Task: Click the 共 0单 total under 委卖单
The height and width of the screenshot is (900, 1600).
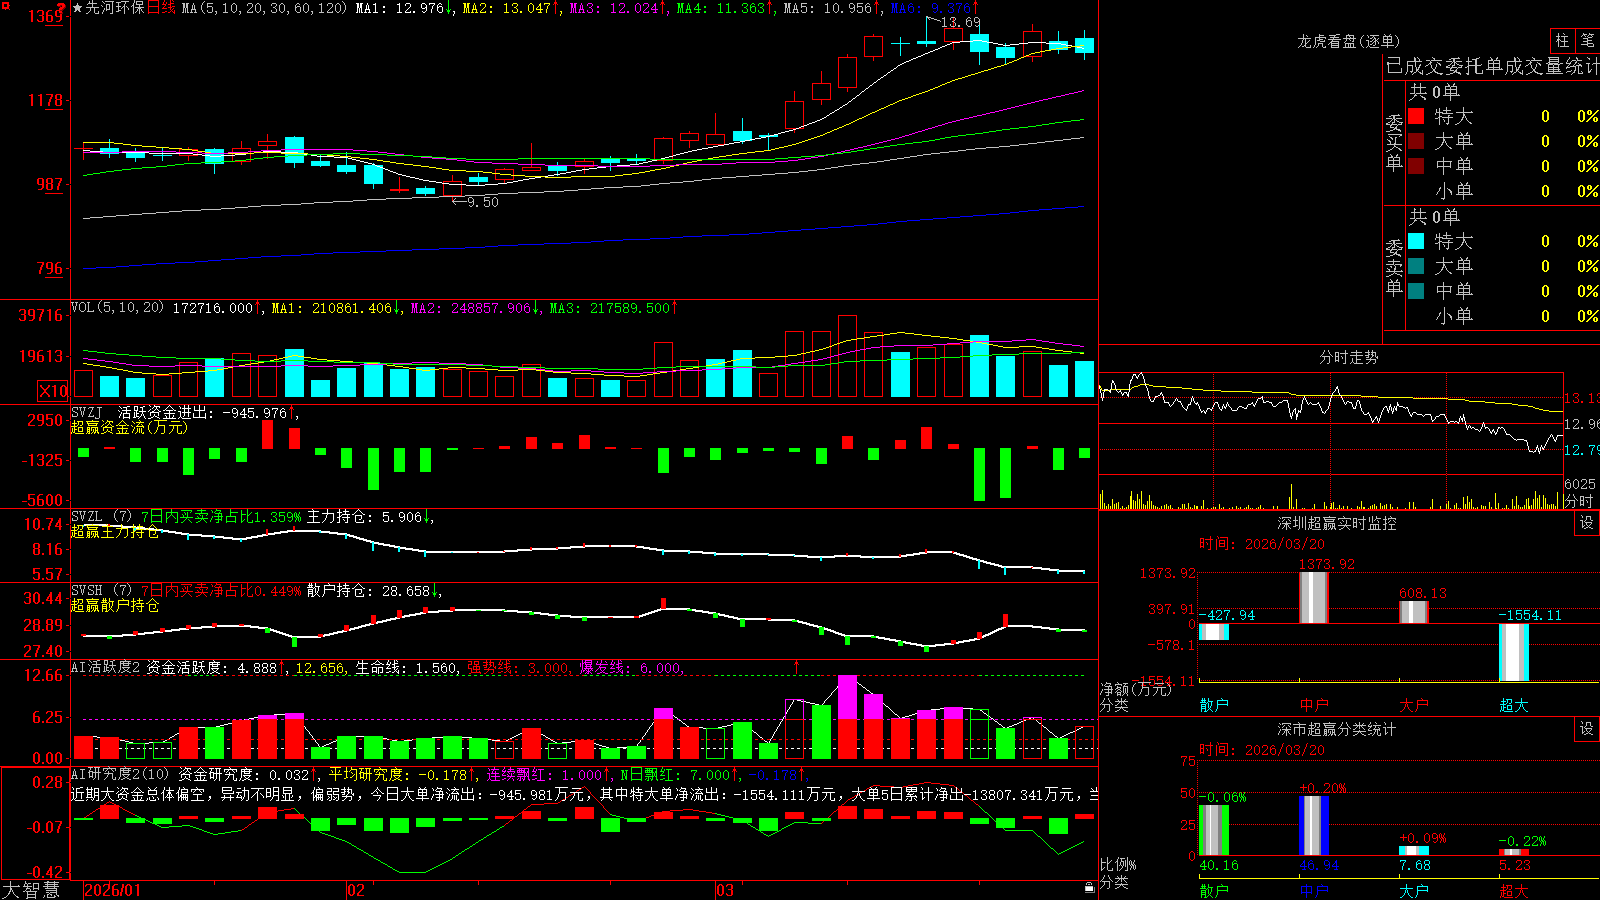Action: [1434, 216]
